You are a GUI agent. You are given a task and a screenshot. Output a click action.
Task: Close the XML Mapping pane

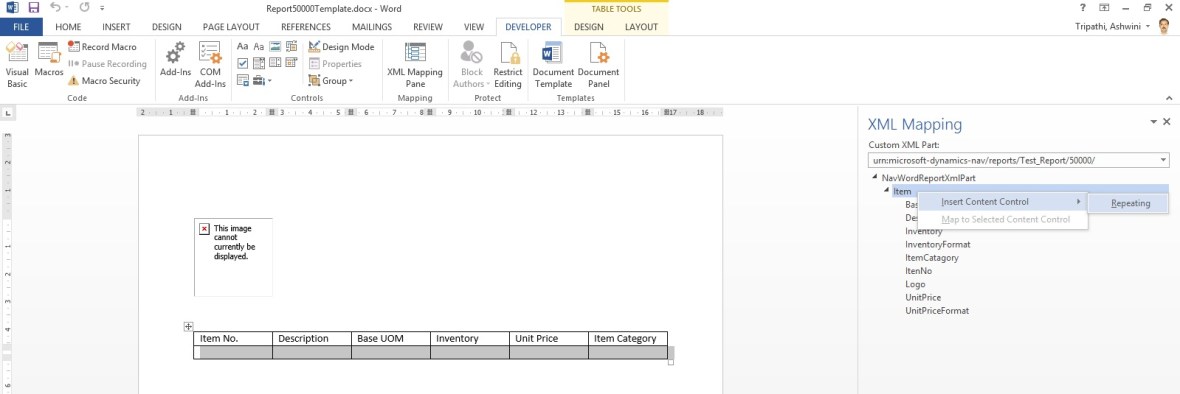pos(1166,122)
